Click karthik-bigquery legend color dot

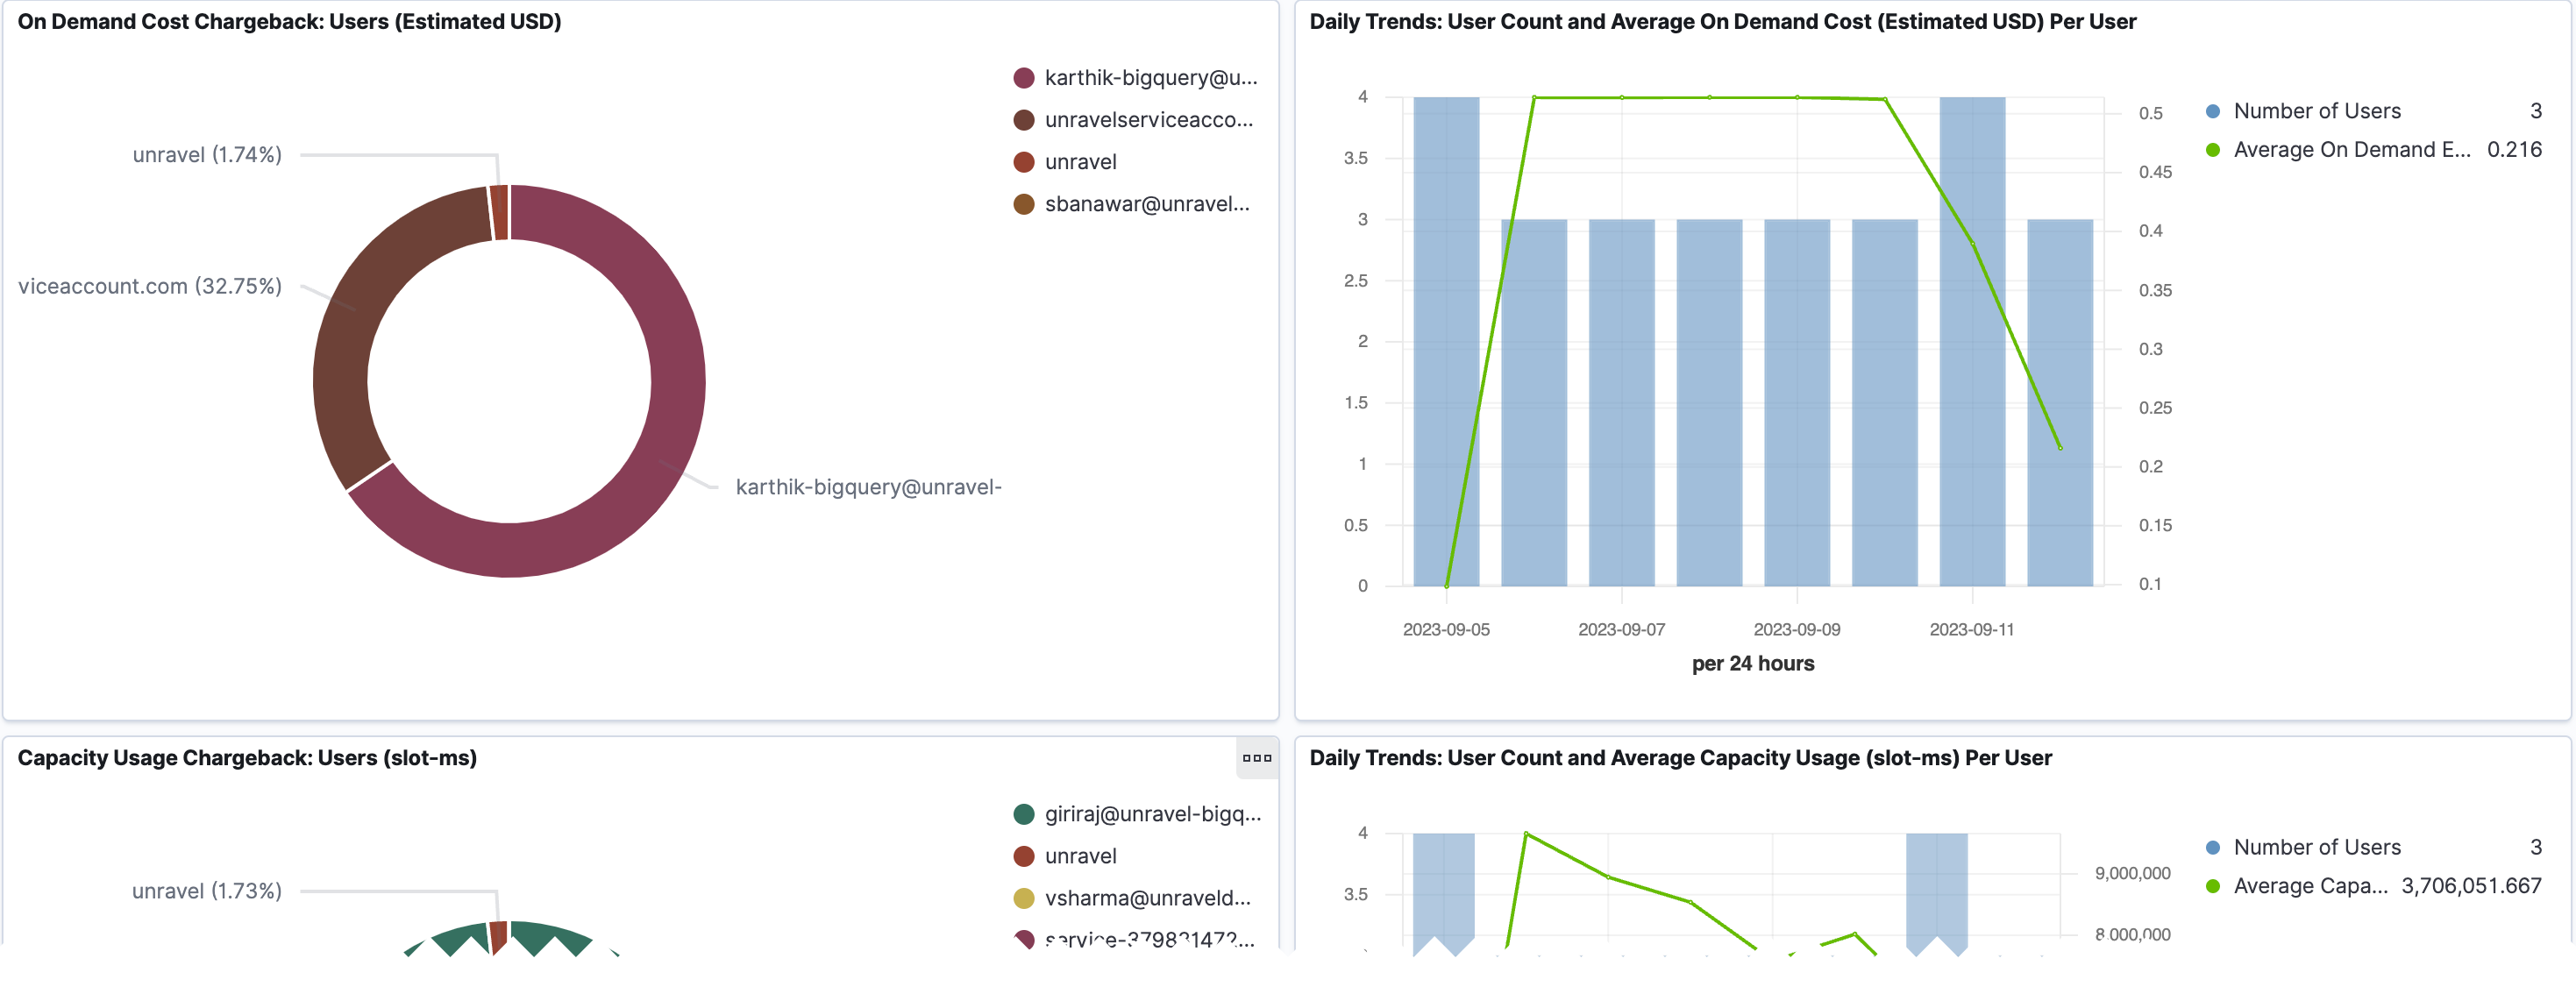(x=1023, y=78)
